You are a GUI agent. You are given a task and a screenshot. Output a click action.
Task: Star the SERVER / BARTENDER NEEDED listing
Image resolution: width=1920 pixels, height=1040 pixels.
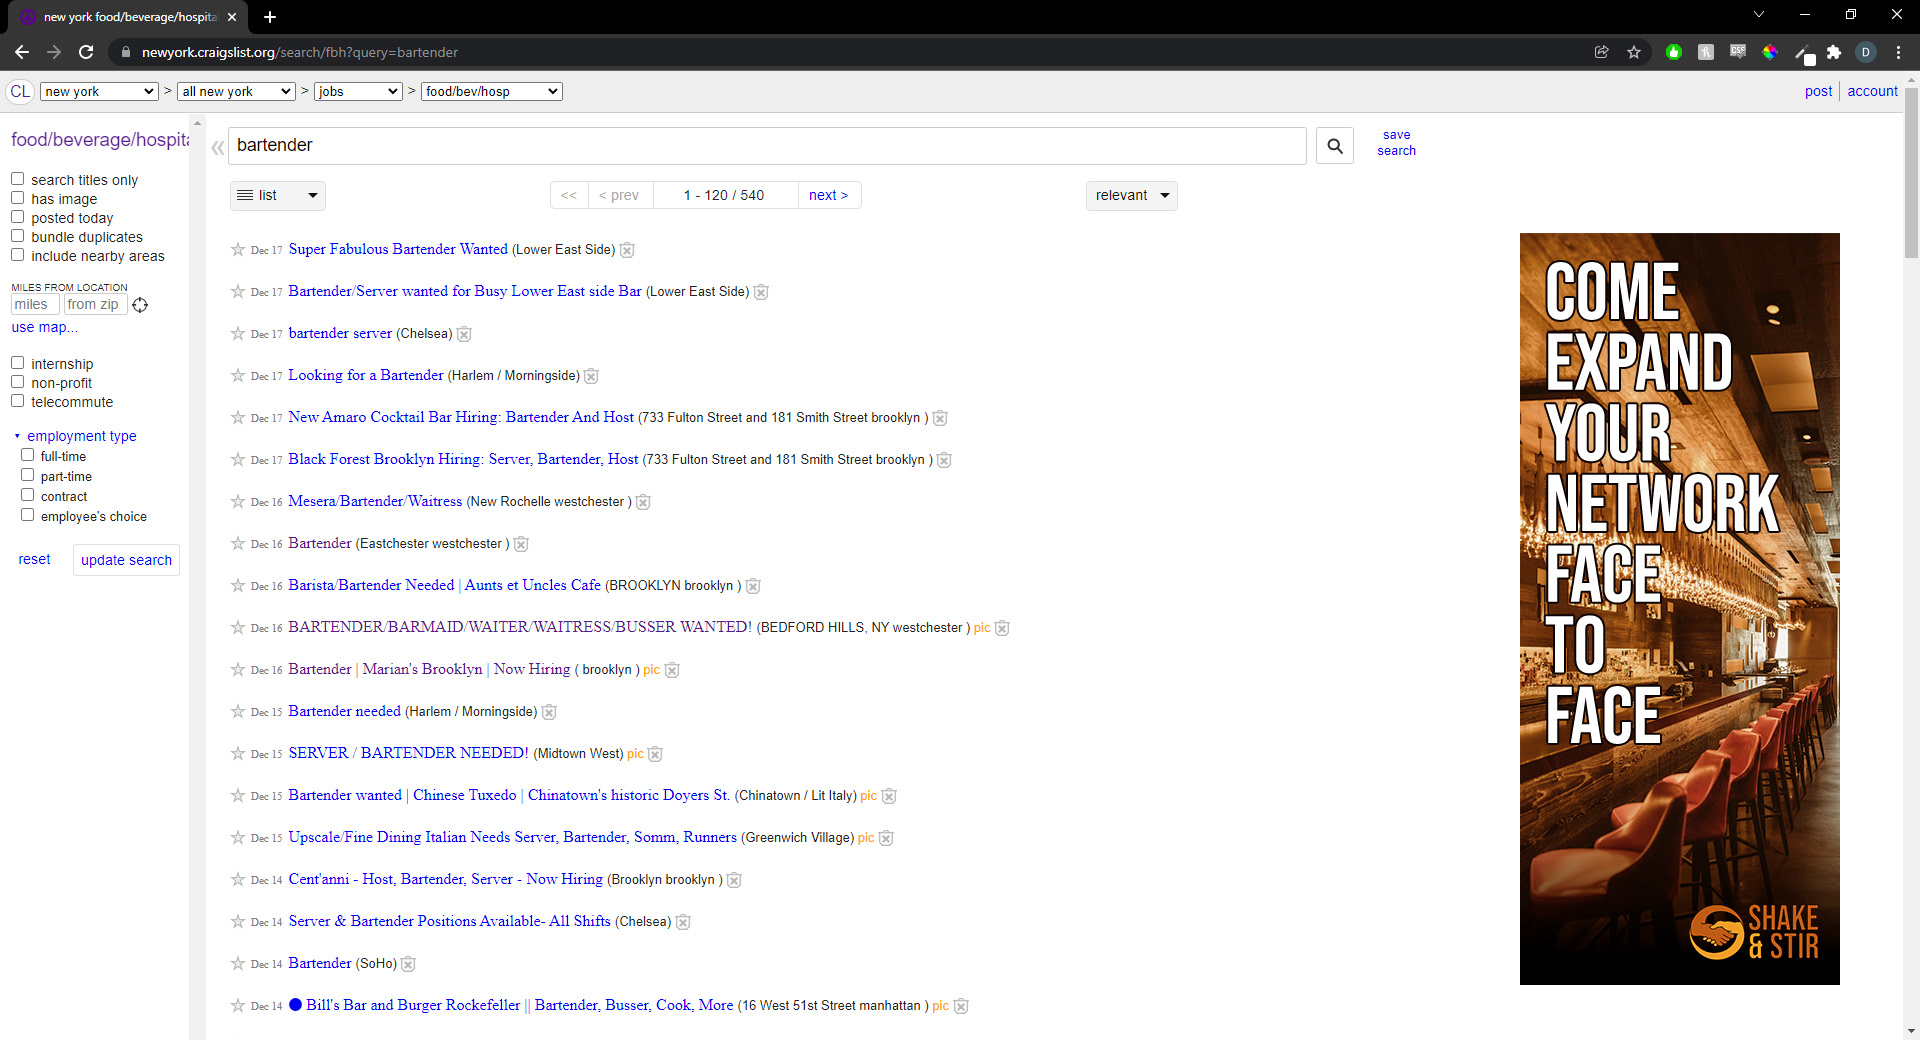tap(238, 754)
